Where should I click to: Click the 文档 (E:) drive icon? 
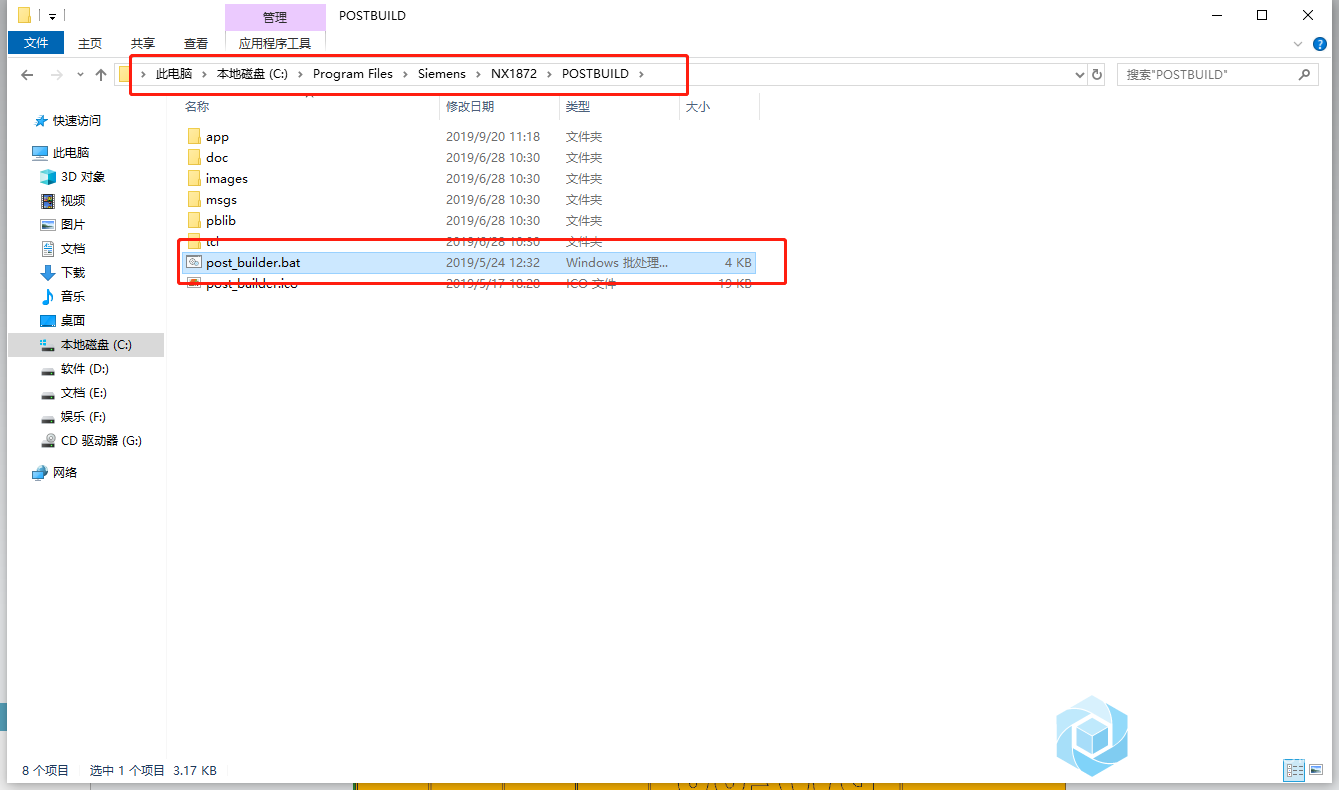pos(48,393)
